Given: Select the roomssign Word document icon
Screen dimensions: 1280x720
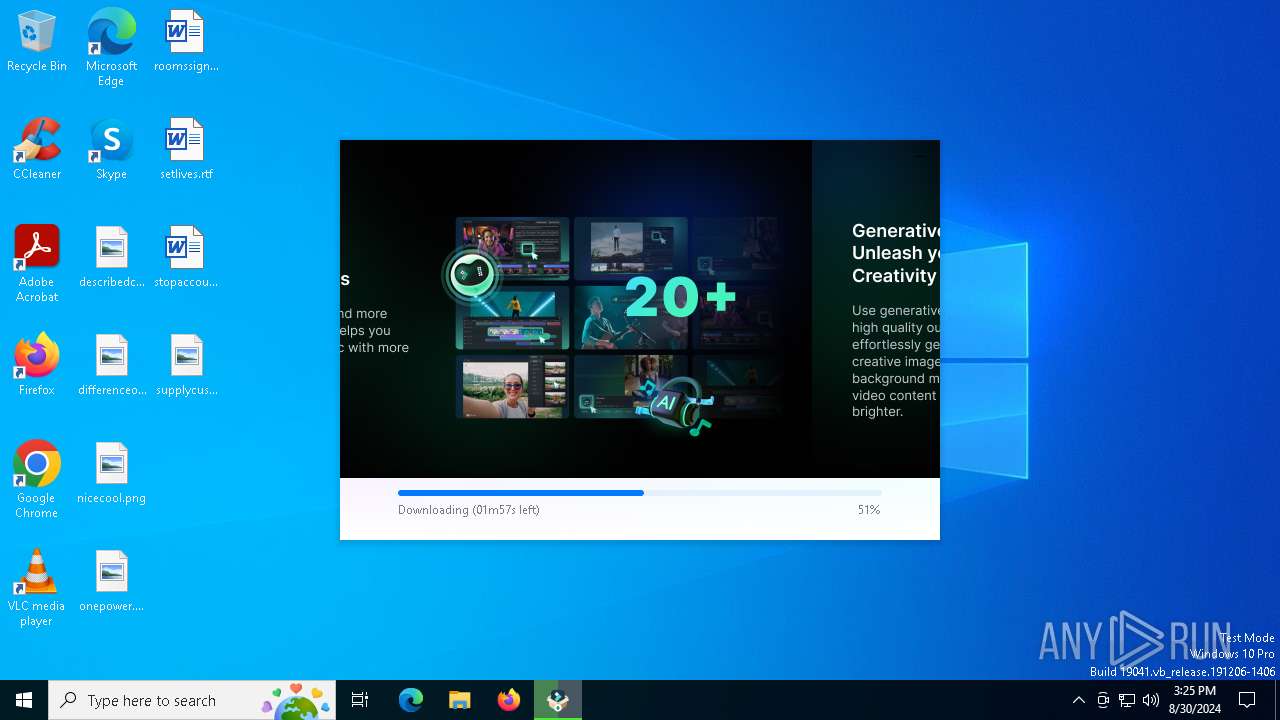Looking at the screenshot, I should [186, 42].
